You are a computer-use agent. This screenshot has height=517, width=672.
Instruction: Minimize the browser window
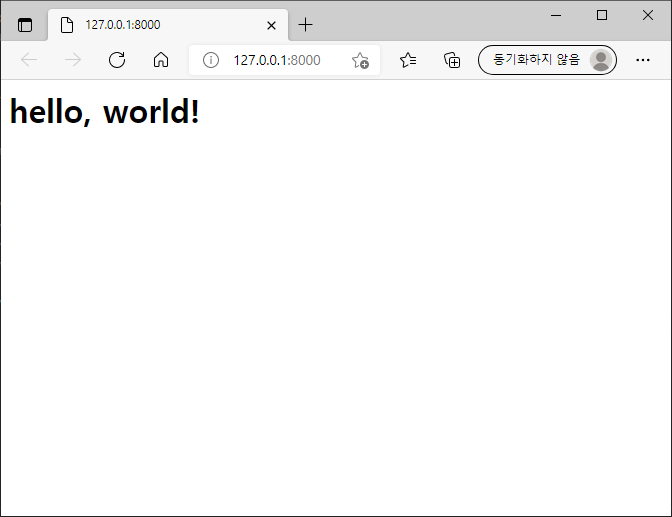[x=556, y=15]
